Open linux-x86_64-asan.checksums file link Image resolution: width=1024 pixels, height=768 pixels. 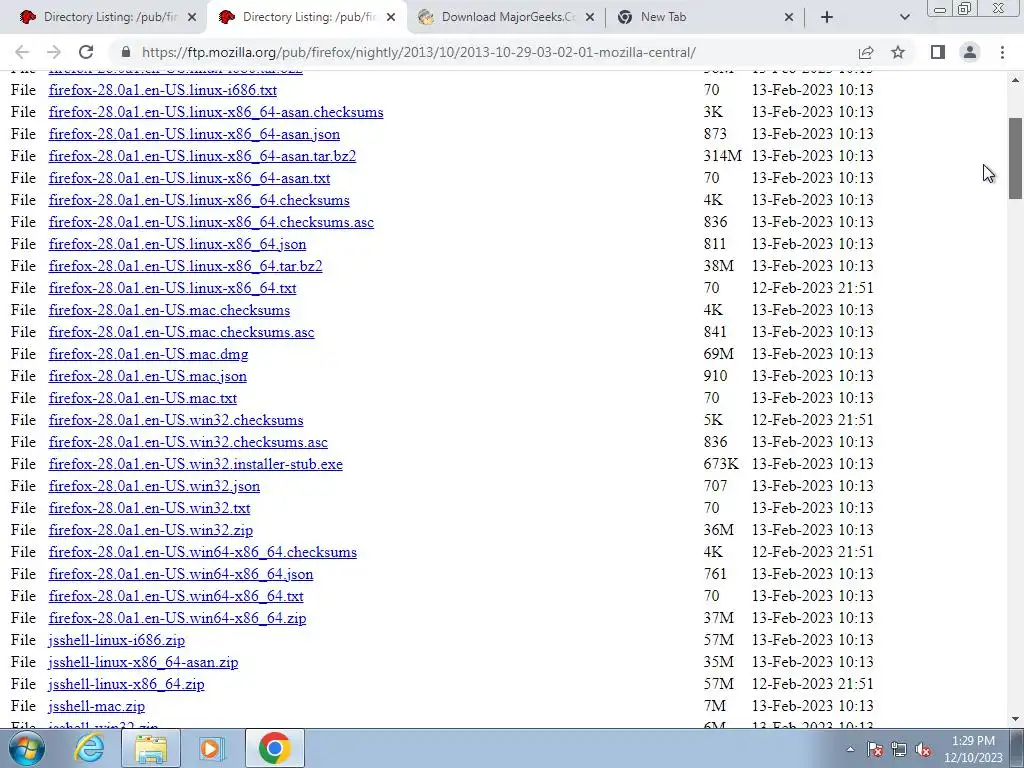216,112
